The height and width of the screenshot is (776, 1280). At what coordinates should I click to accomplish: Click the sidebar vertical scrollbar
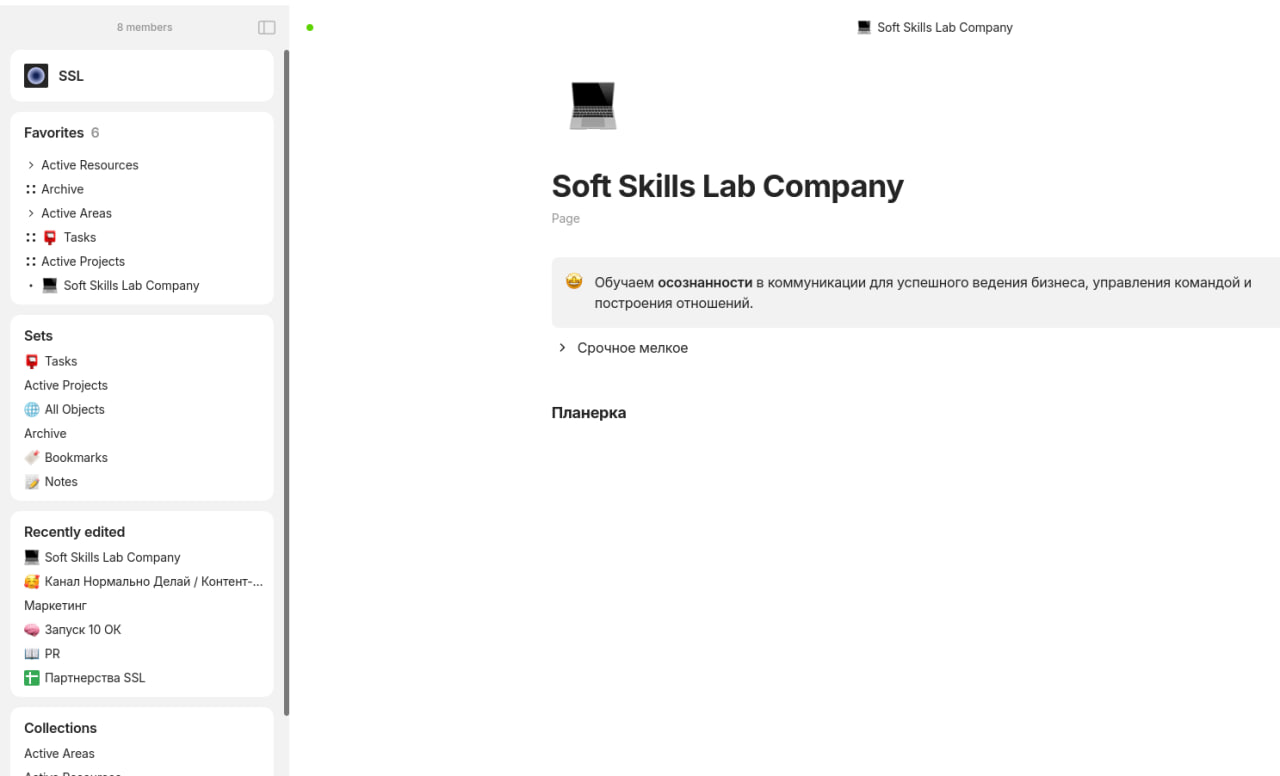point(287,383)
